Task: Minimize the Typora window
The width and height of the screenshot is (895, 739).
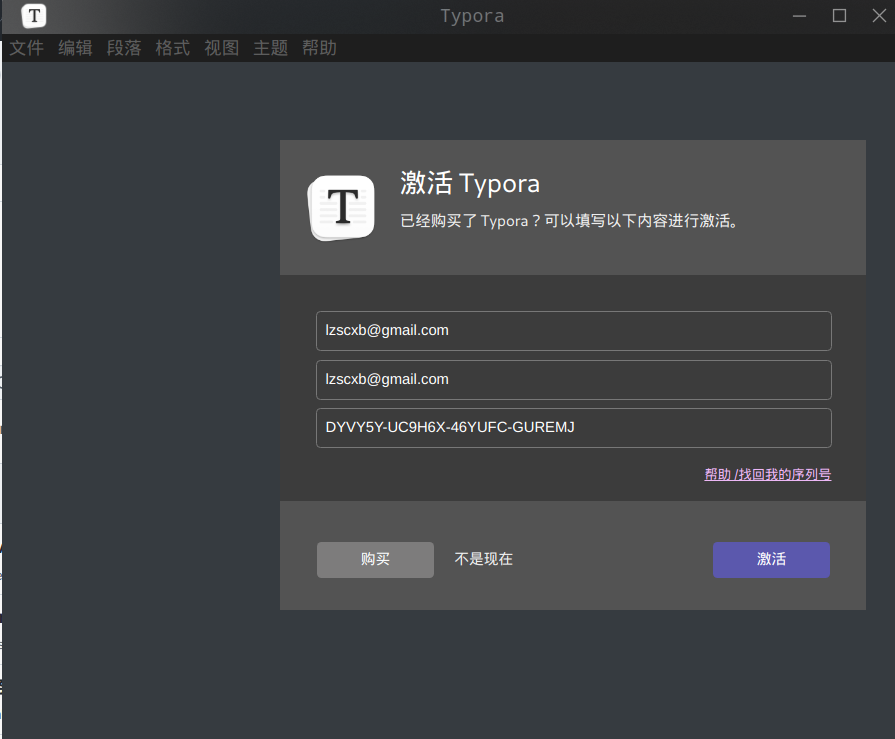Action: 800,16
